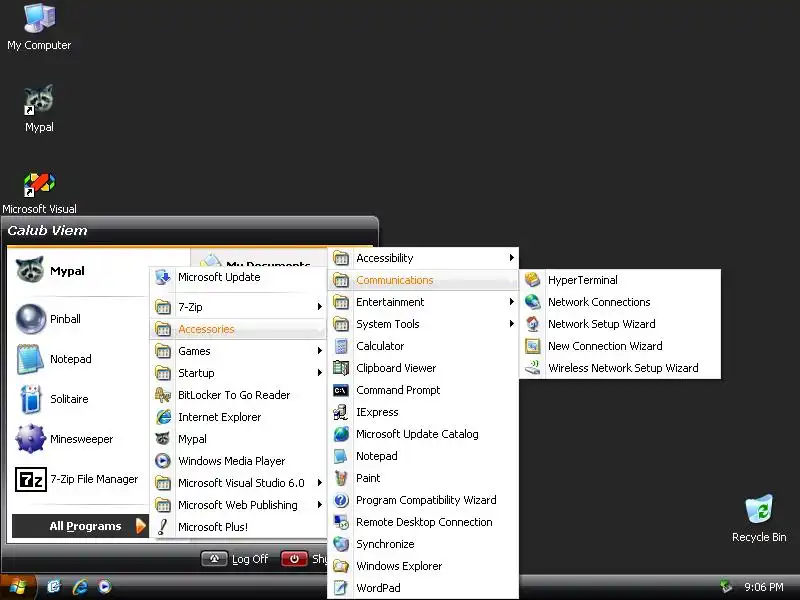Expand the 7-Zip program folder
800x600 pixels.
click(x=238, y=307)
